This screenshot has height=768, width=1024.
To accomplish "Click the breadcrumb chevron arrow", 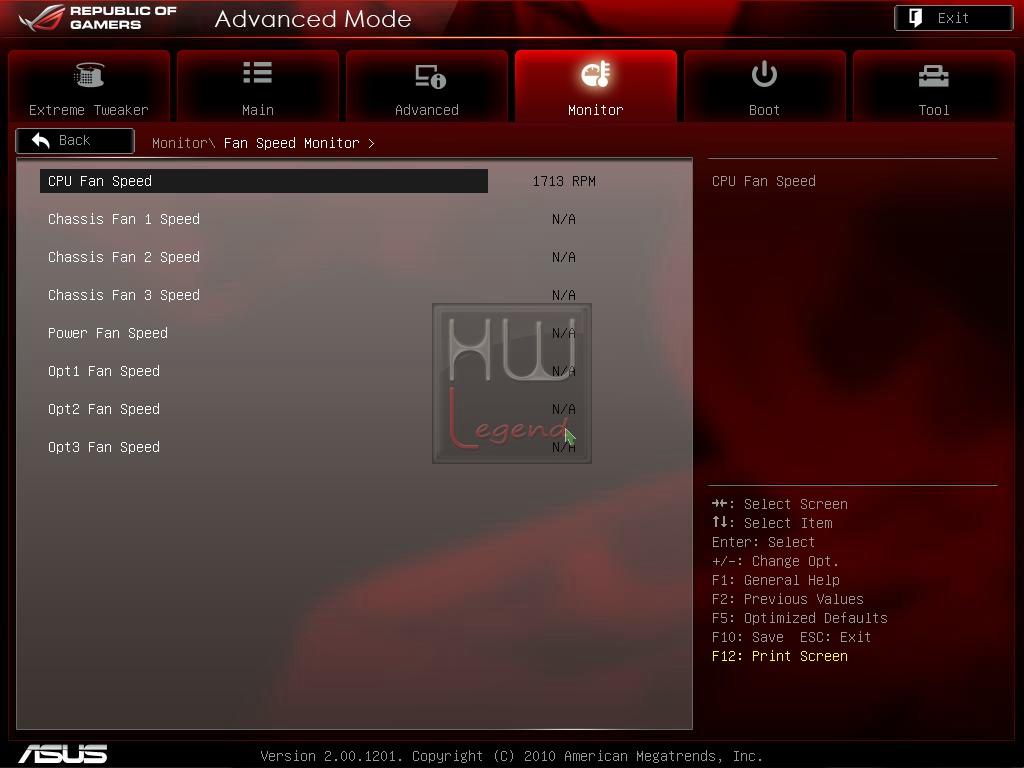I will [371, 143].
